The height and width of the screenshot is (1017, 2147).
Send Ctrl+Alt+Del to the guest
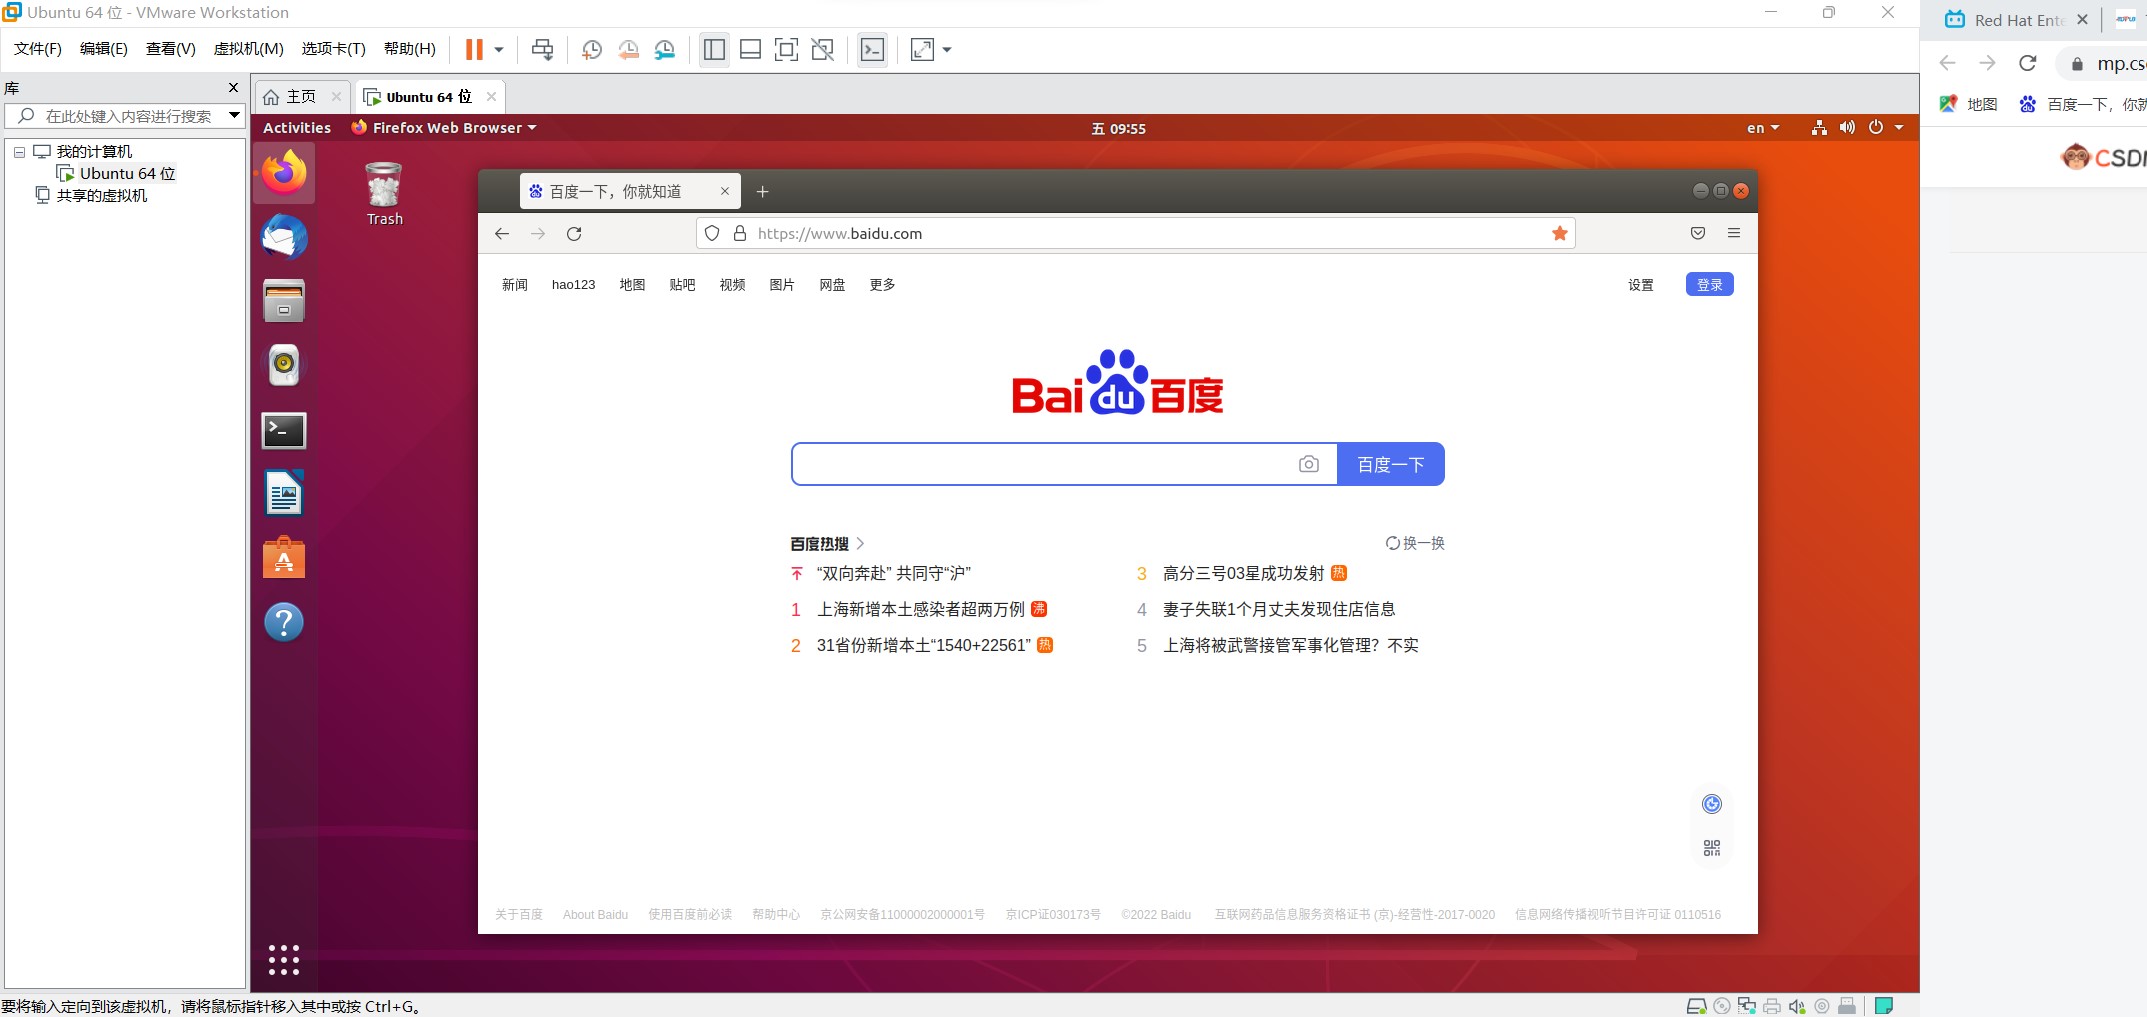point(542,49)
